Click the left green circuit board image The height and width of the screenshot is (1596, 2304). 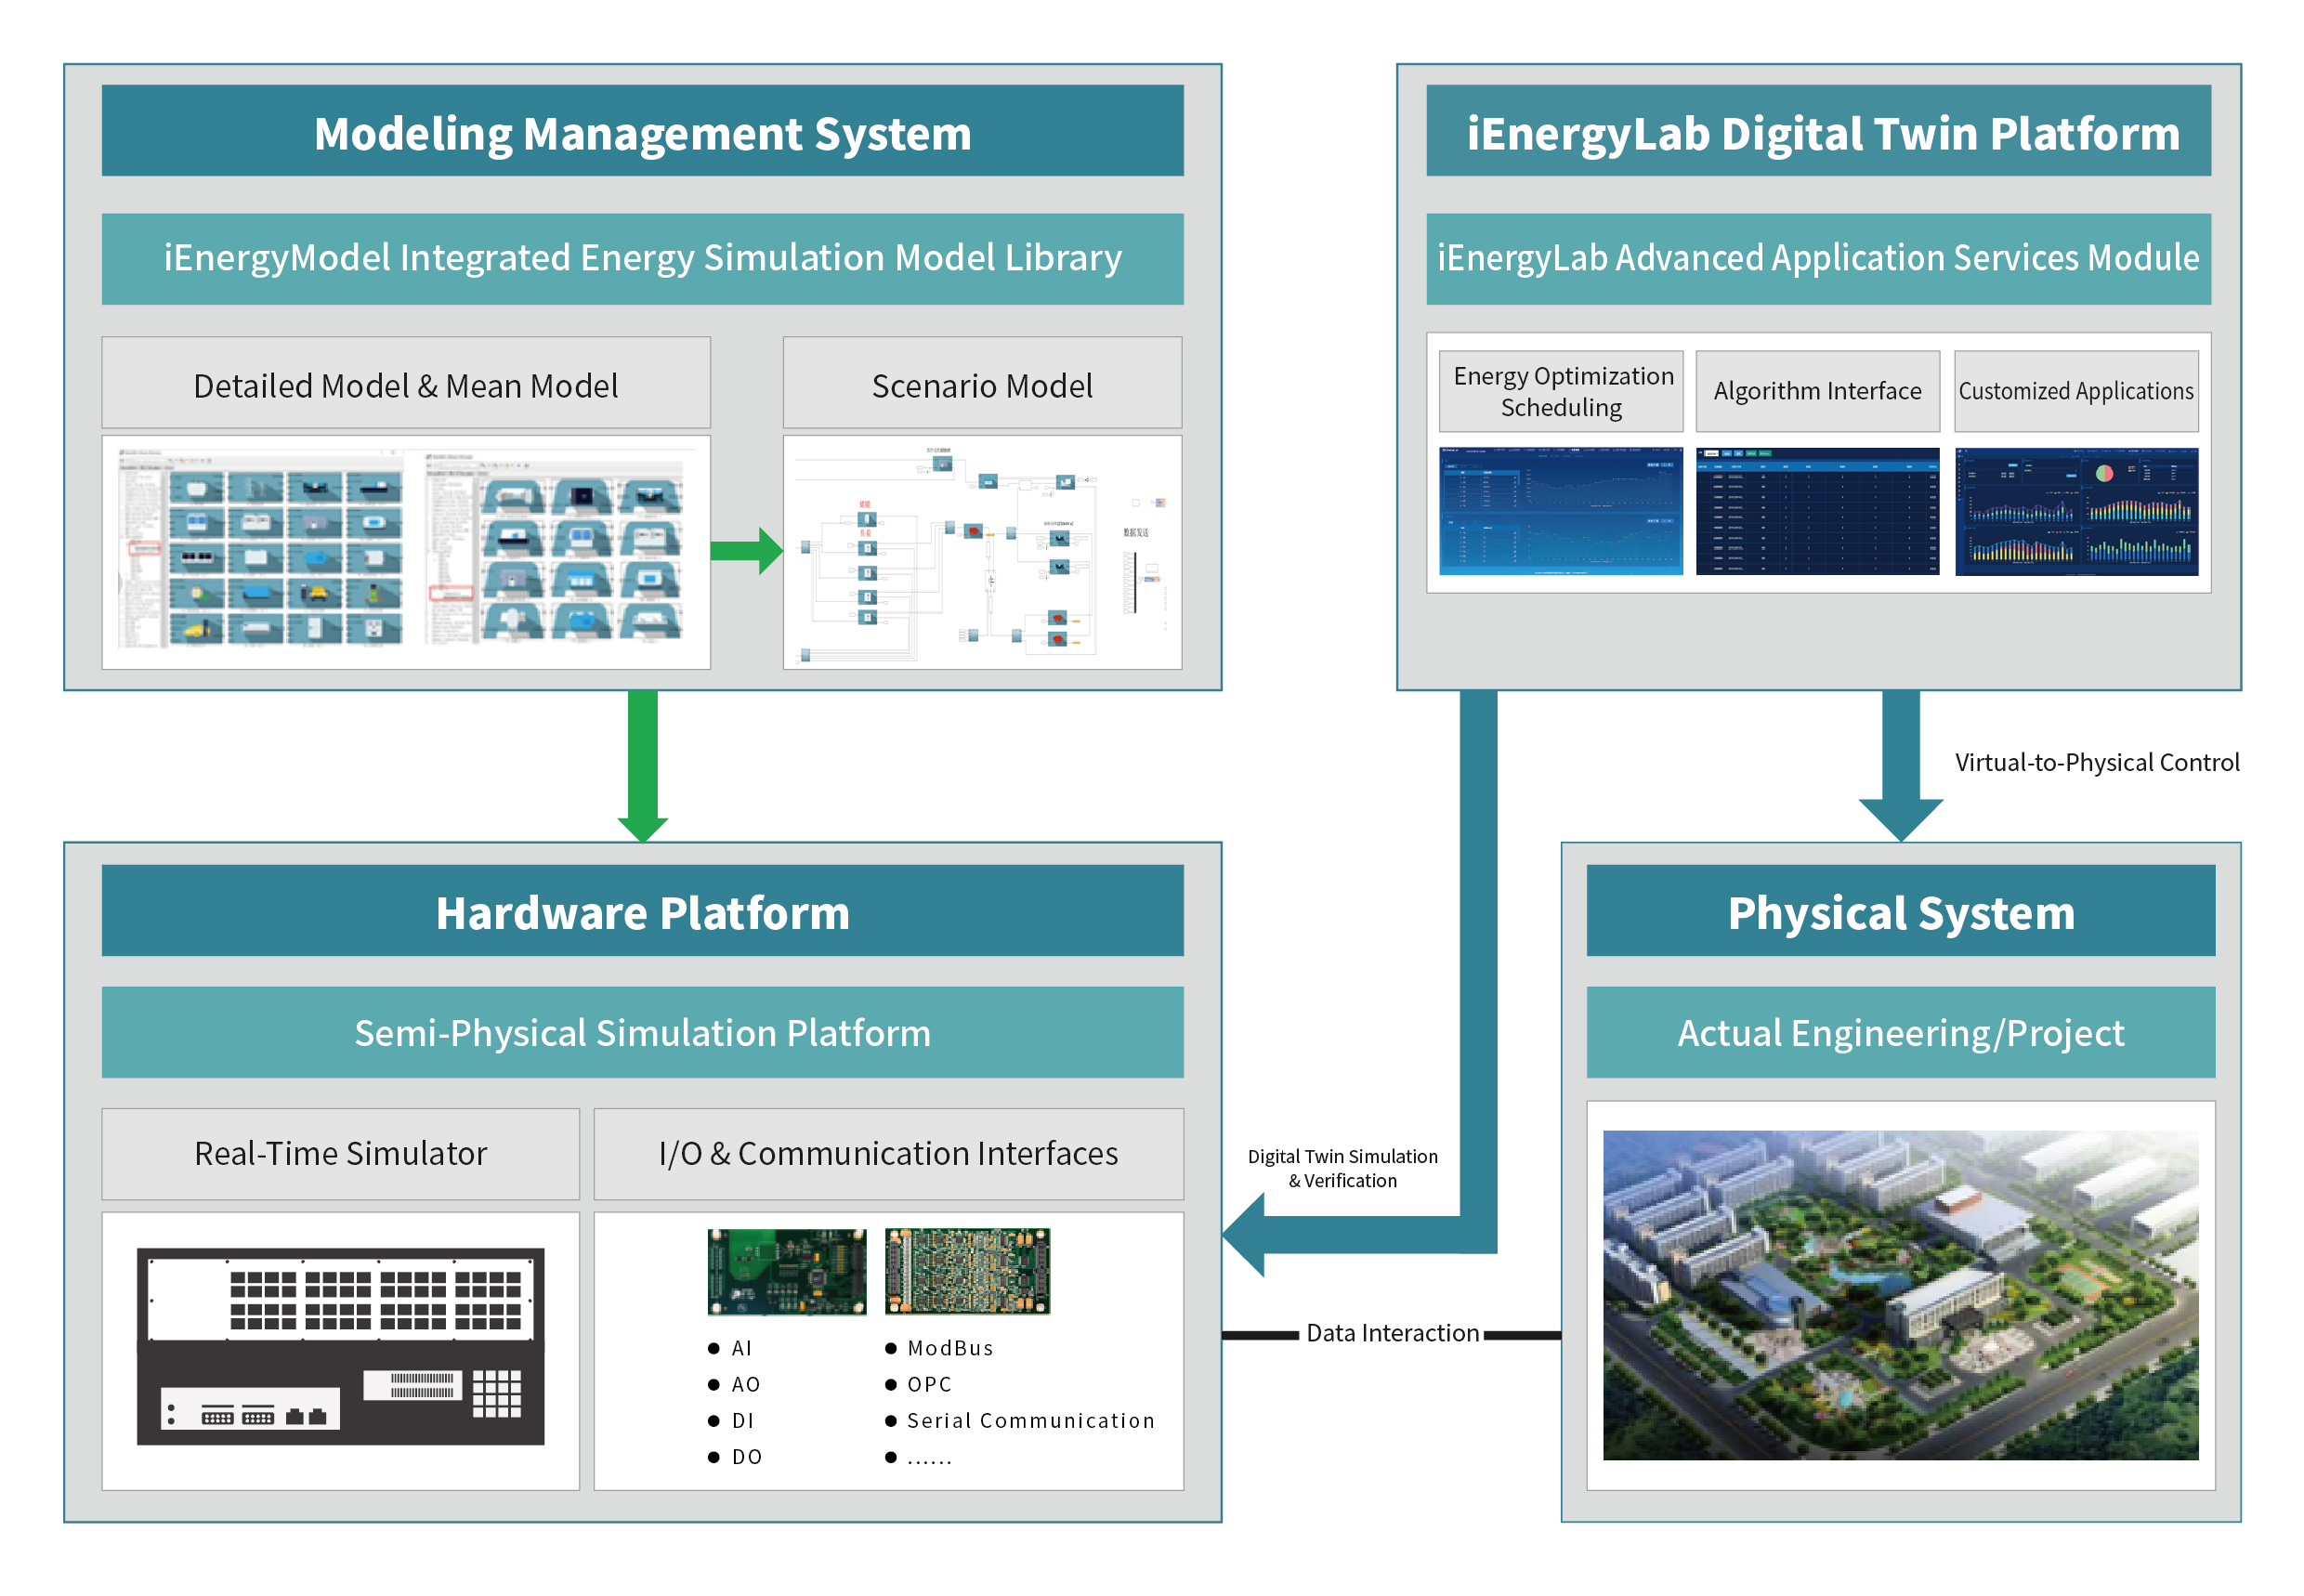pyautogui.click(x=786, y=1271)
